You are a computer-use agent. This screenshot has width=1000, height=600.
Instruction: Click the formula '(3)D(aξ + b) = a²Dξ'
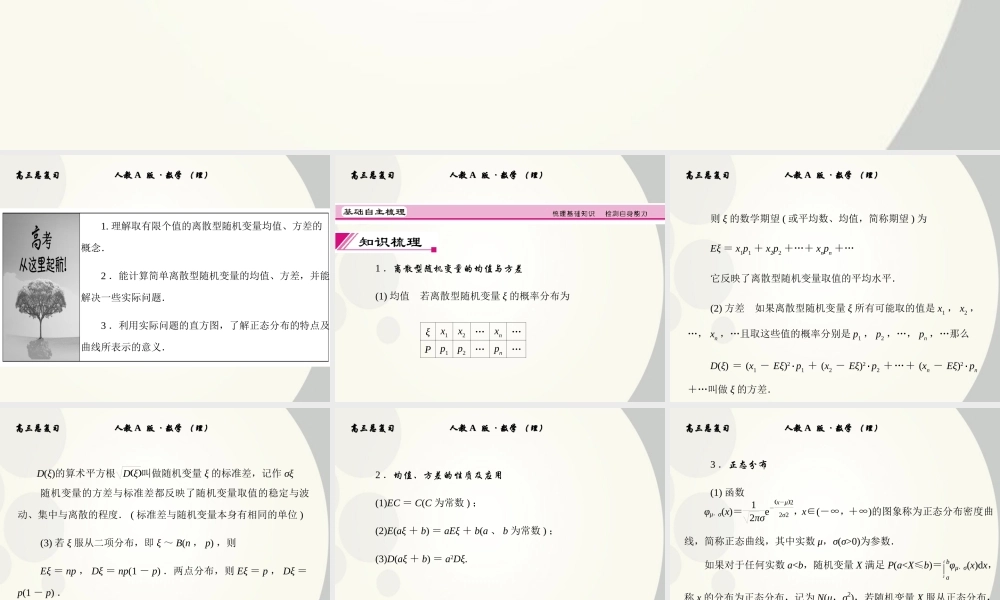click(x=422, y=559)
